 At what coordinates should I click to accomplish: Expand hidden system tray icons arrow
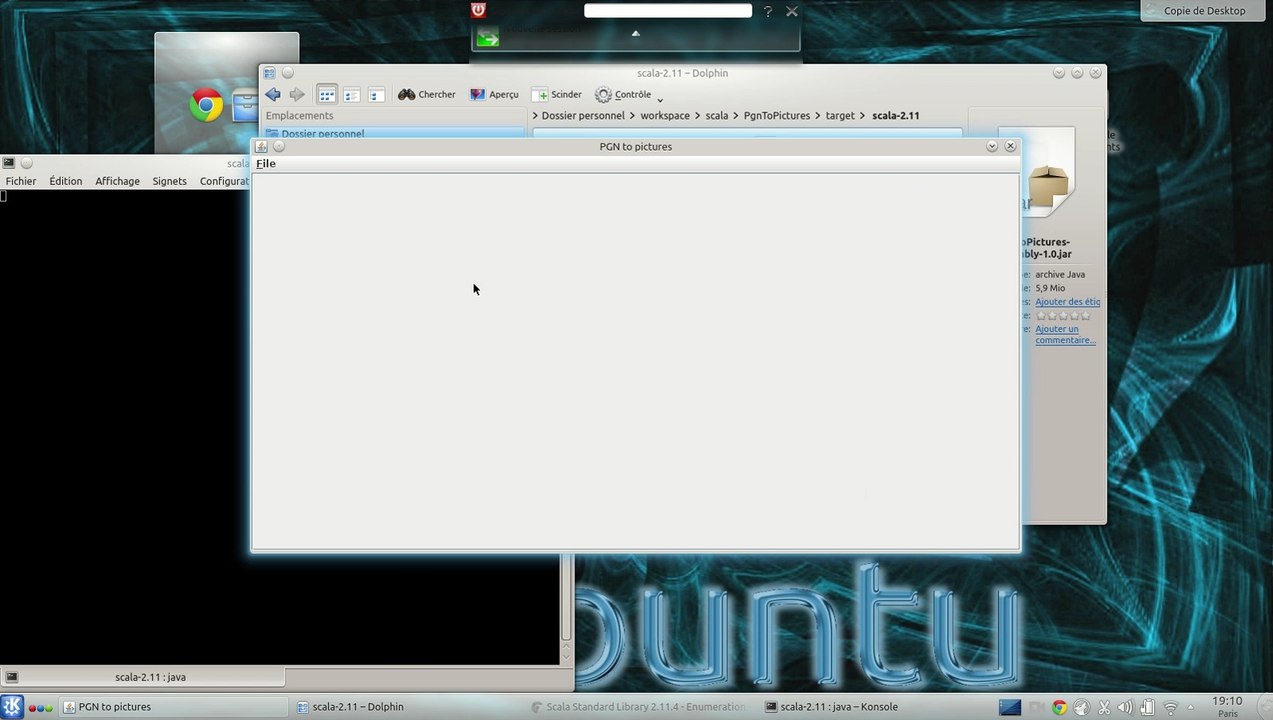tap(1190, 707)
